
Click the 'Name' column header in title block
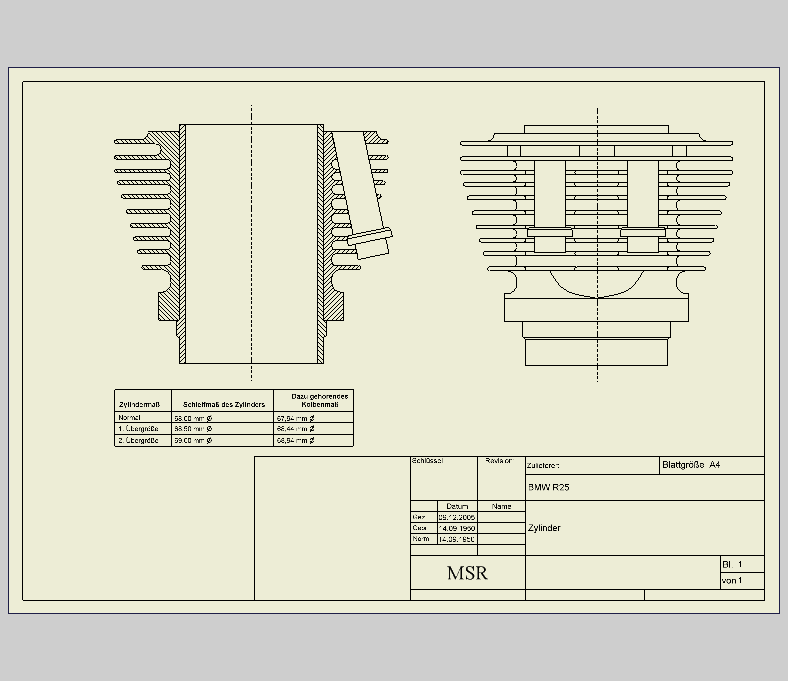(x=502, y=506)
